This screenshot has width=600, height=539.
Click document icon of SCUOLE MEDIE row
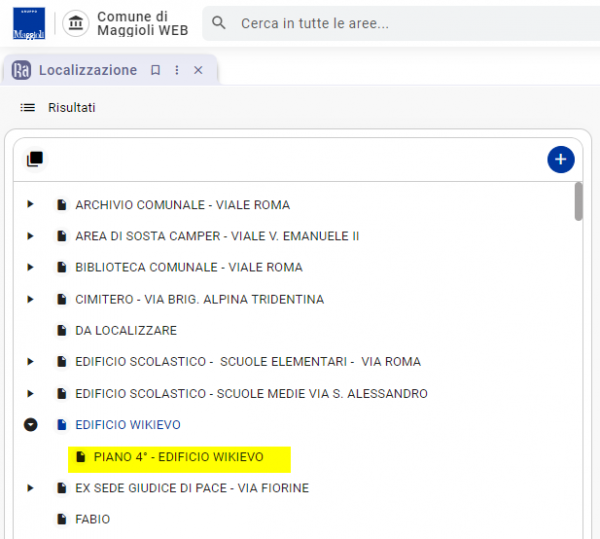click(x=62, y=394)
